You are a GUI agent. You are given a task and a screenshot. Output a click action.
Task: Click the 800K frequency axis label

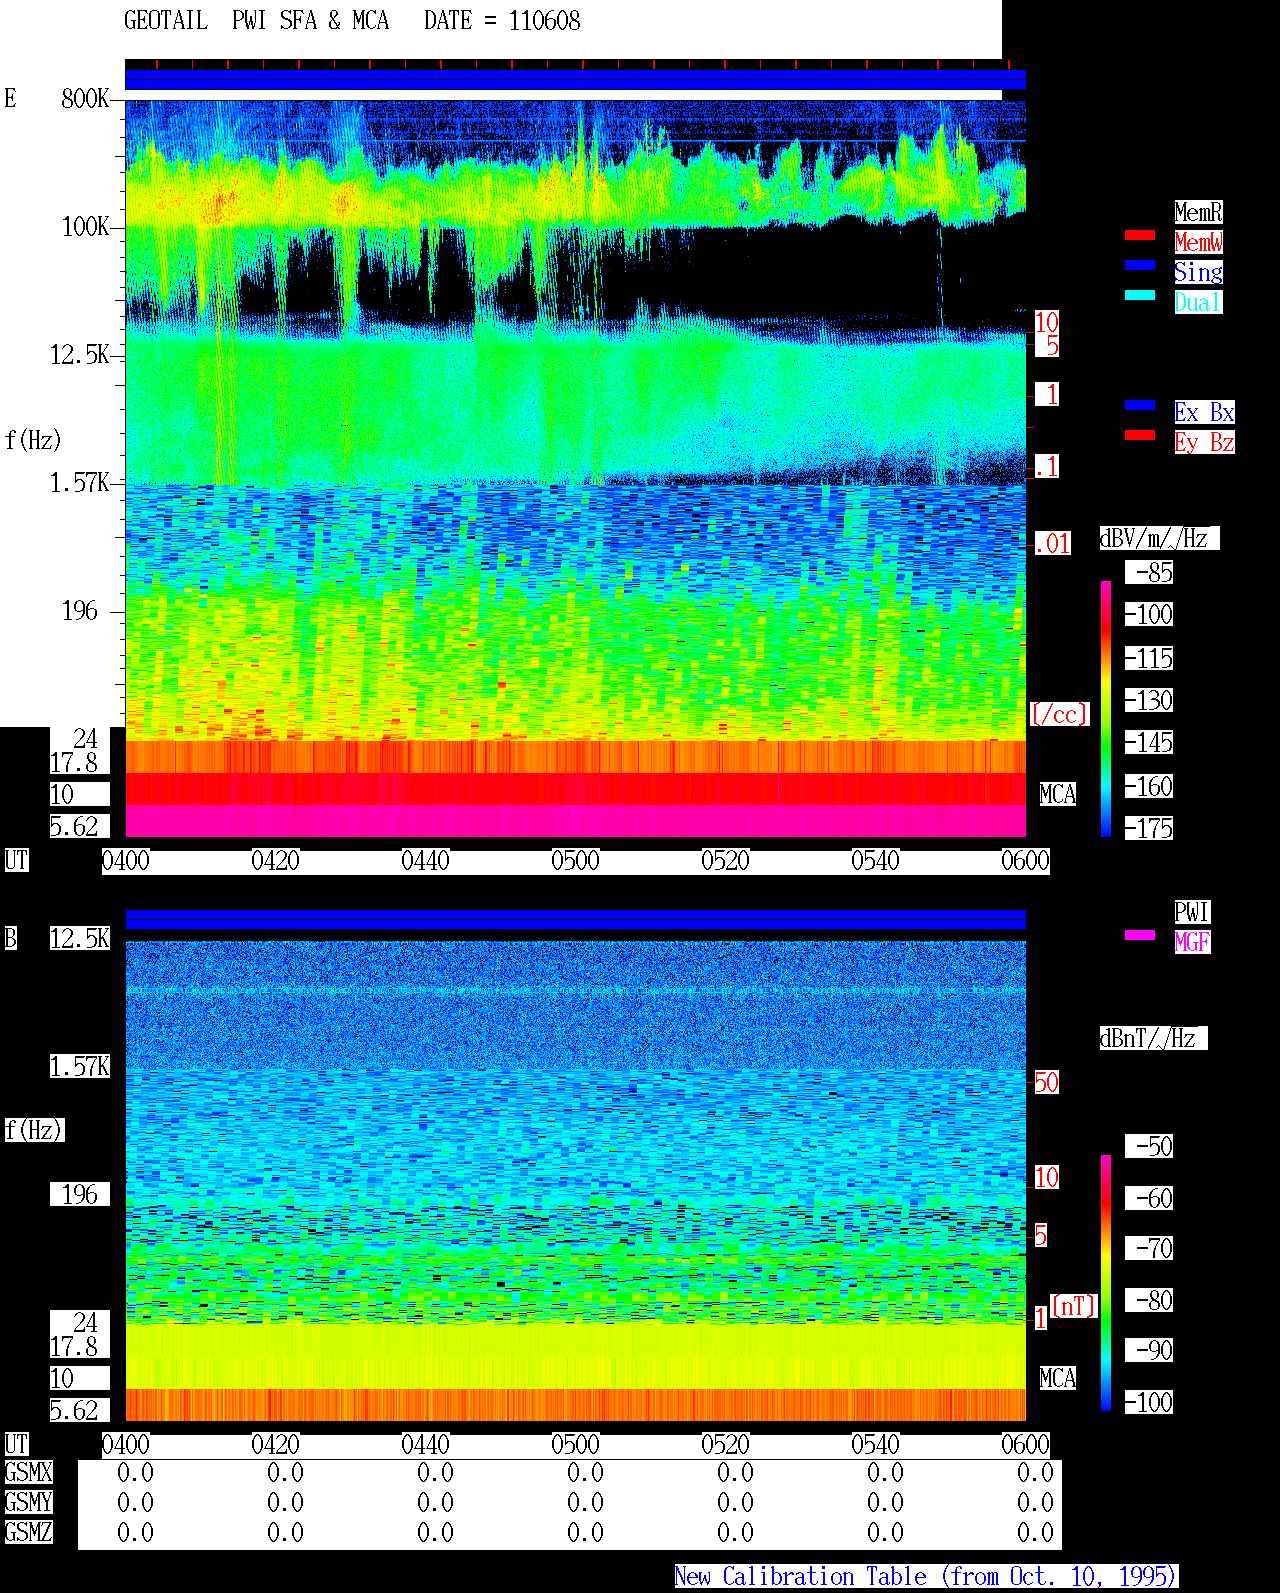(85, 99)
